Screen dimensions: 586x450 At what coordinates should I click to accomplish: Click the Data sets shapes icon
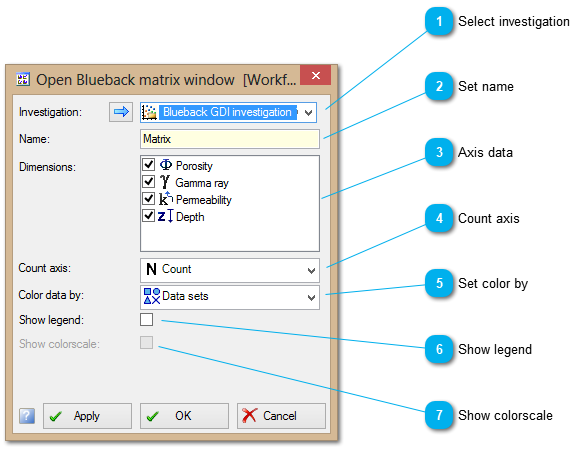pyautogui.click(x=152, y=296)
